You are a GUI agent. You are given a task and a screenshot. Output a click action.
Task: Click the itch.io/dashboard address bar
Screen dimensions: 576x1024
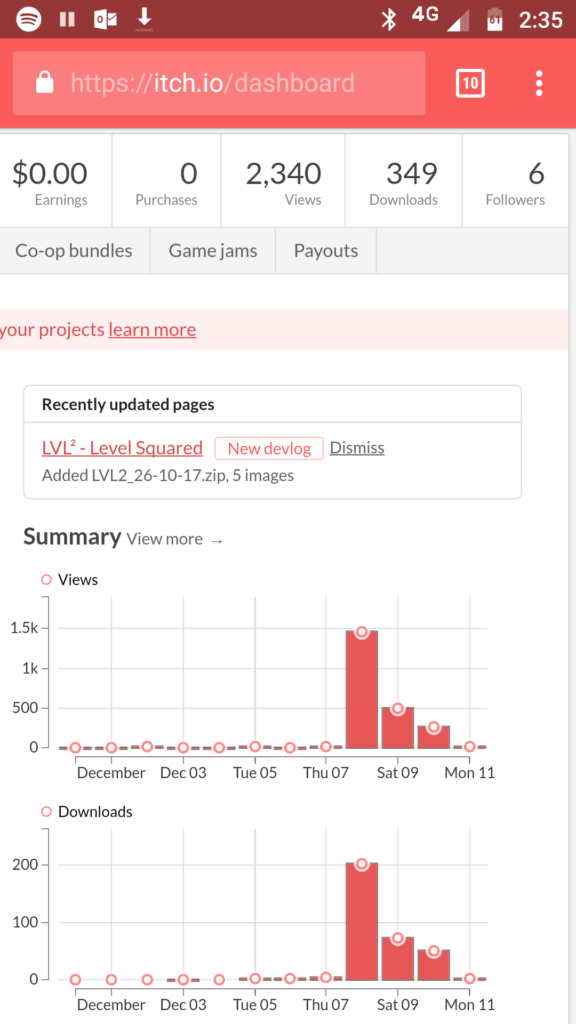219,83
